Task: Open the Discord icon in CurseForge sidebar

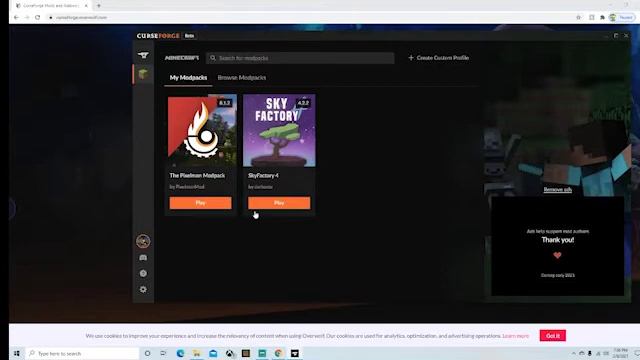Action: tap(143, 258)
